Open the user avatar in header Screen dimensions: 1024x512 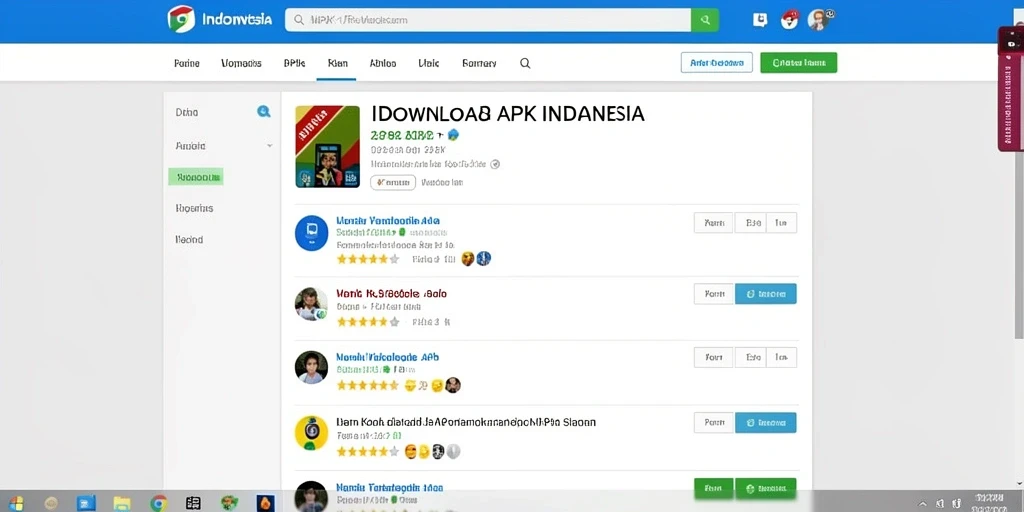[818, 20]
